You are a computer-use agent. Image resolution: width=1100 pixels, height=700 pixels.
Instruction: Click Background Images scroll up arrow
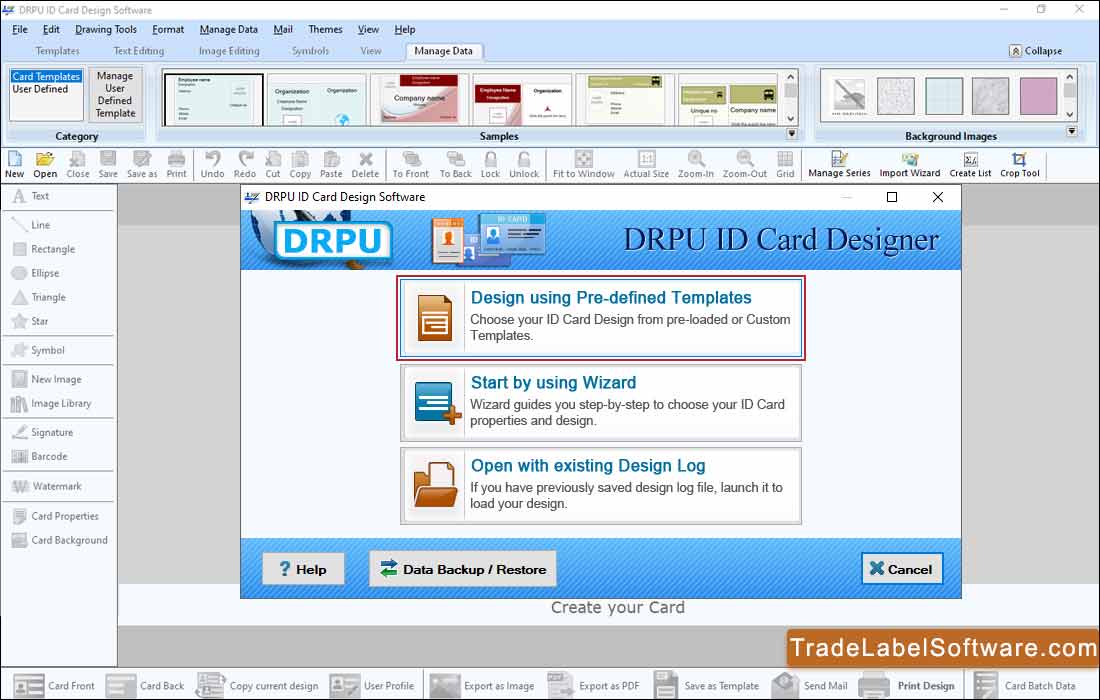click(x=1070, y=76)
